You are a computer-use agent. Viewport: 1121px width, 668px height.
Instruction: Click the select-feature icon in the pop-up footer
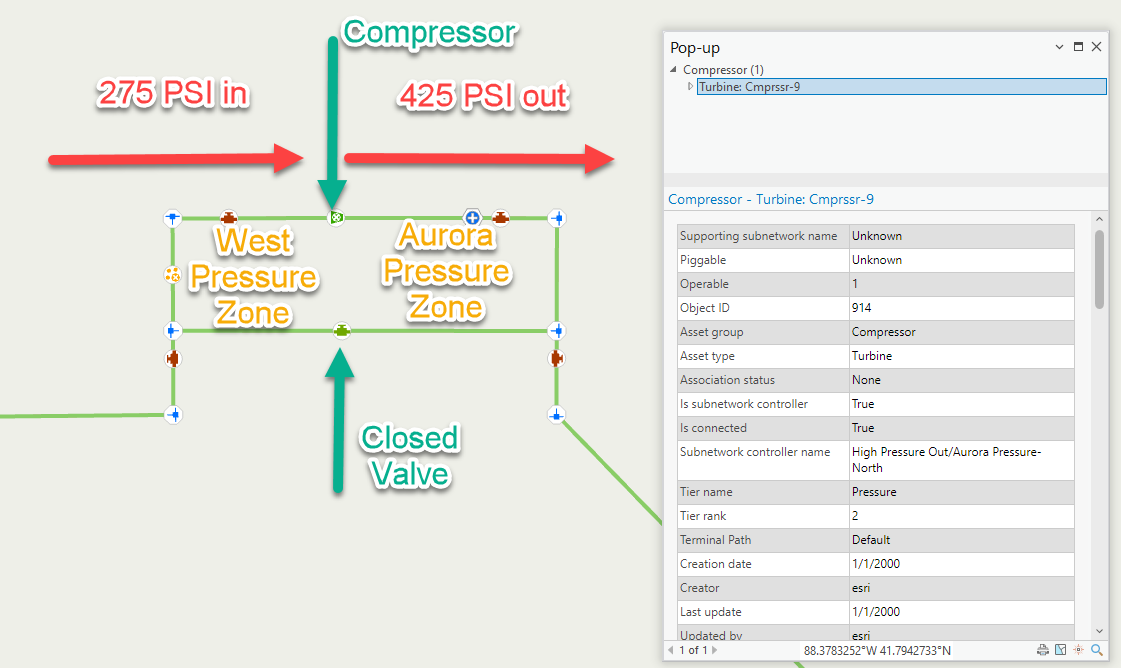1060,650
